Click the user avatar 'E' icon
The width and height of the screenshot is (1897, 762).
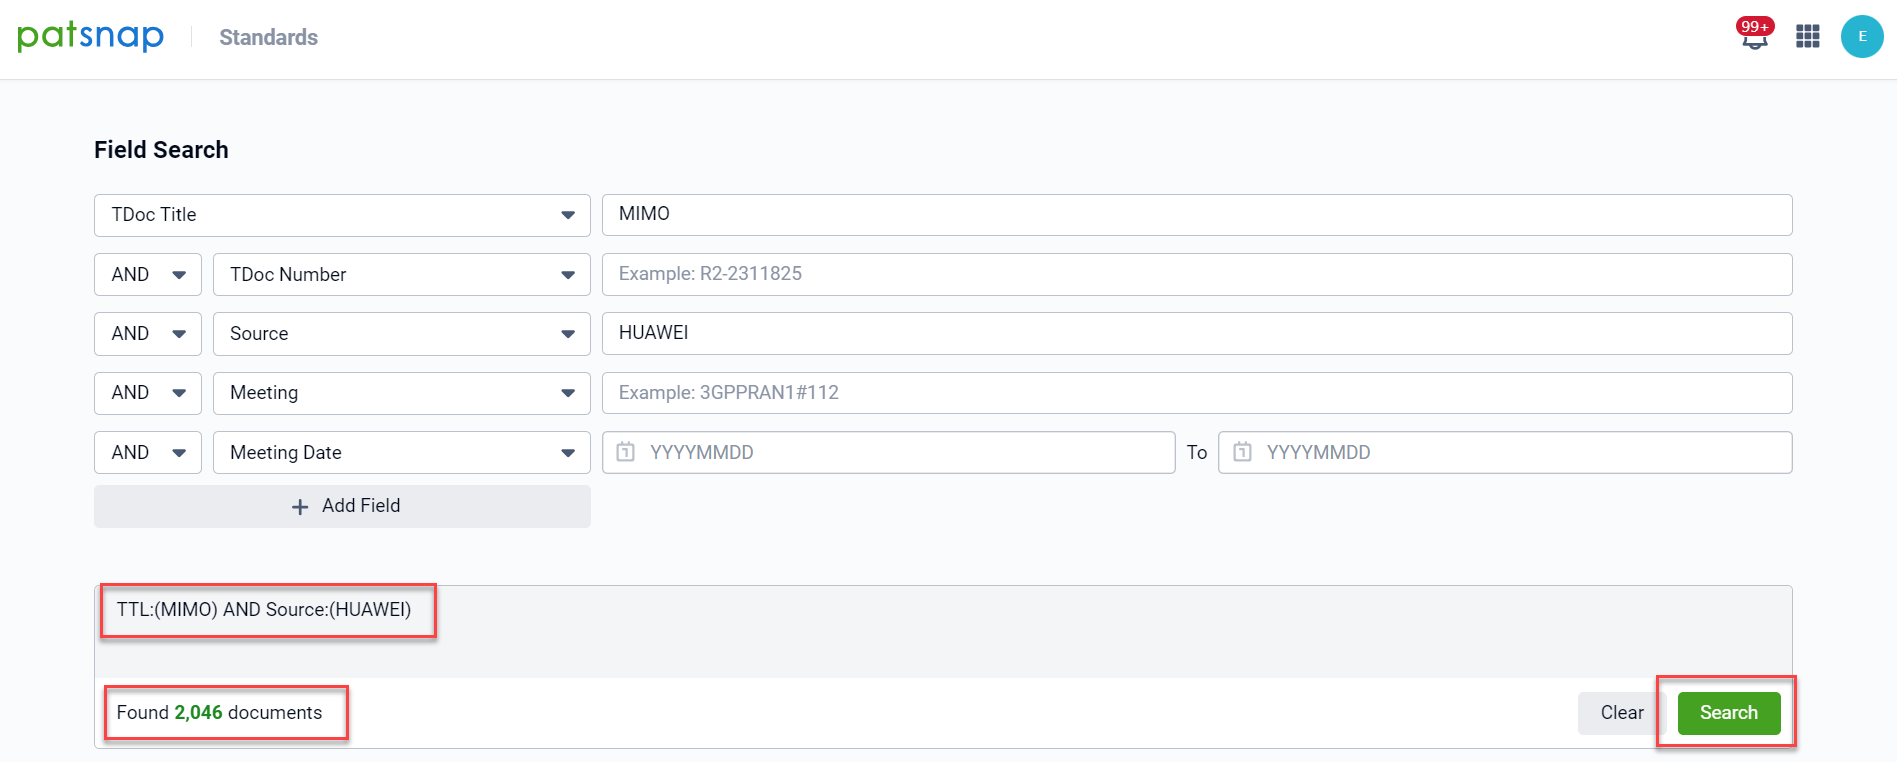[1861, 37]
